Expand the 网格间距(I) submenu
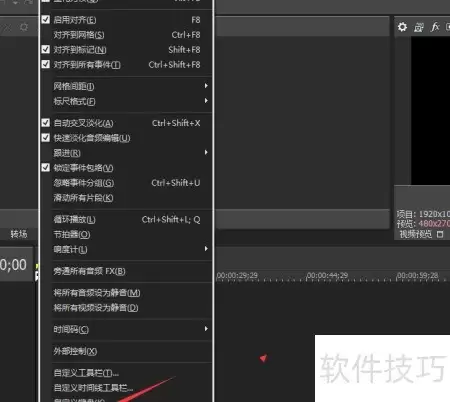 pyautogui.click(x=126, y=86)
